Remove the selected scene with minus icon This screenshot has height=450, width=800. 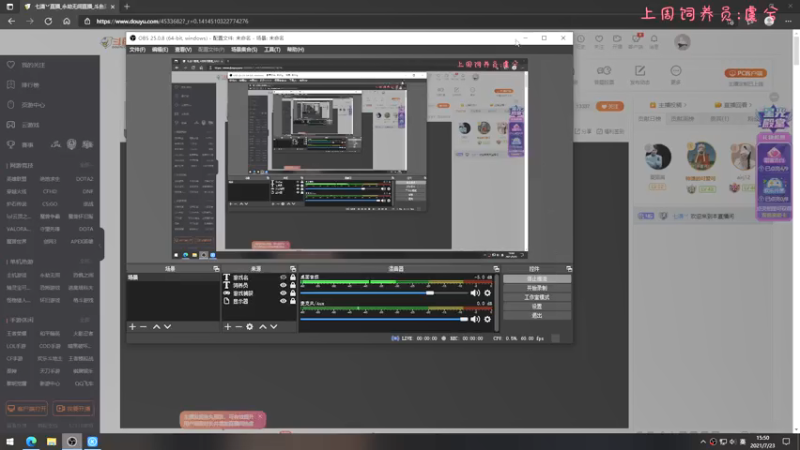(143, 327)
